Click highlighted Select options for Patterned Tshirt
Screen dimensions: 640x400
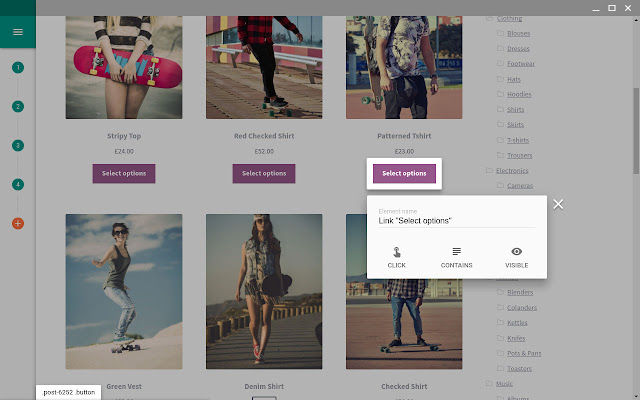click(404, 173)
